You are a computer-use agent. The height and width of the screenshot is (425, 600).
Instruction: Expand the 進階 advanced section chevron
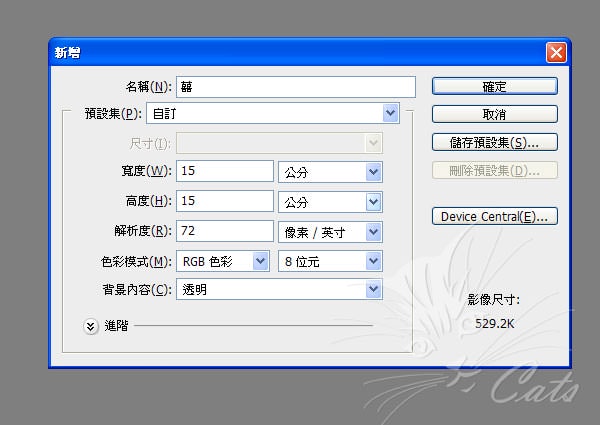pos(92,325)
